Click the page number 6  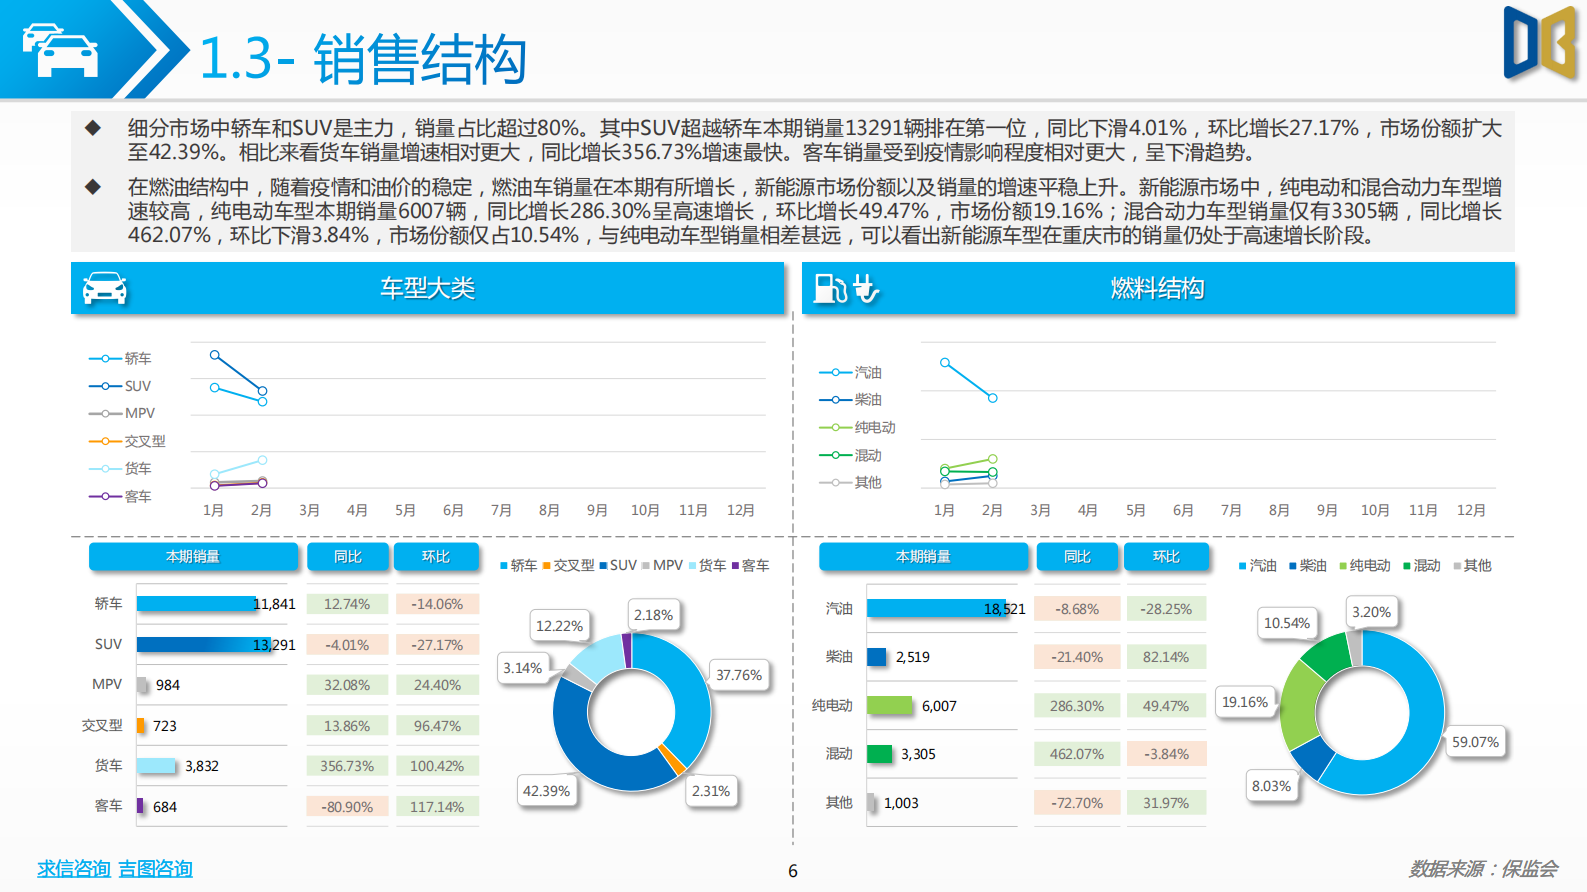coord(793,871)
